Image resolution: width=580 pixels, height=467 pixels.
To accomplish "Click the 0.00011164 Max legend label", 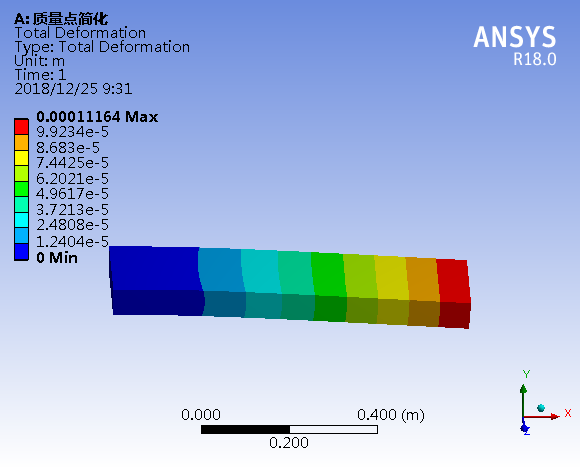I will coord(97,117).
